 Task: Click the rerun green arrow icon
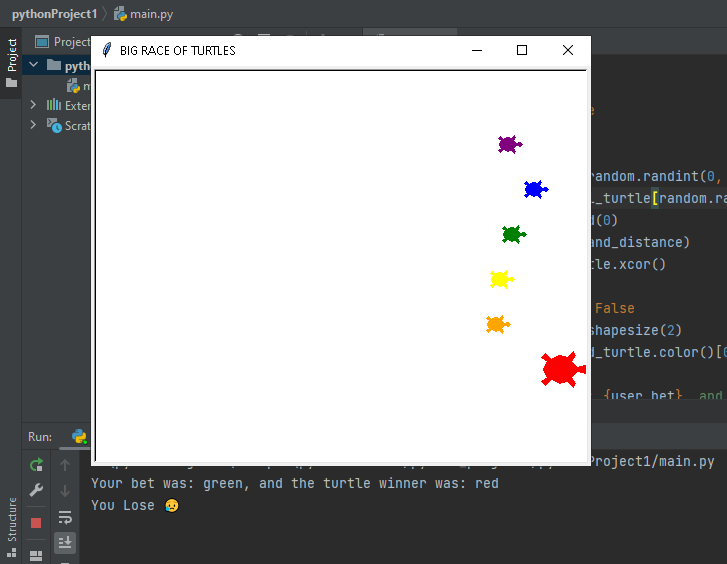pos(36,464)
